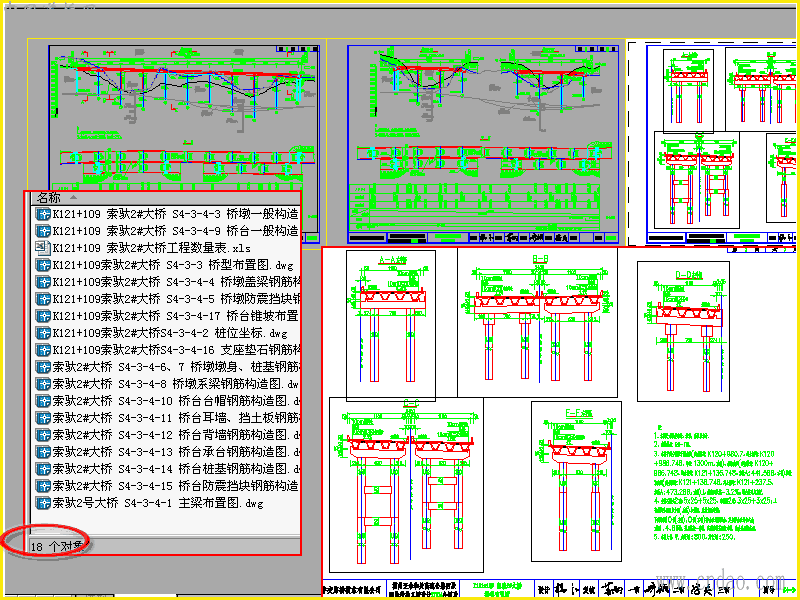
Task: Click DWG icon of S4-3-4-9 桥台一般构造 file
Action: 43,231
